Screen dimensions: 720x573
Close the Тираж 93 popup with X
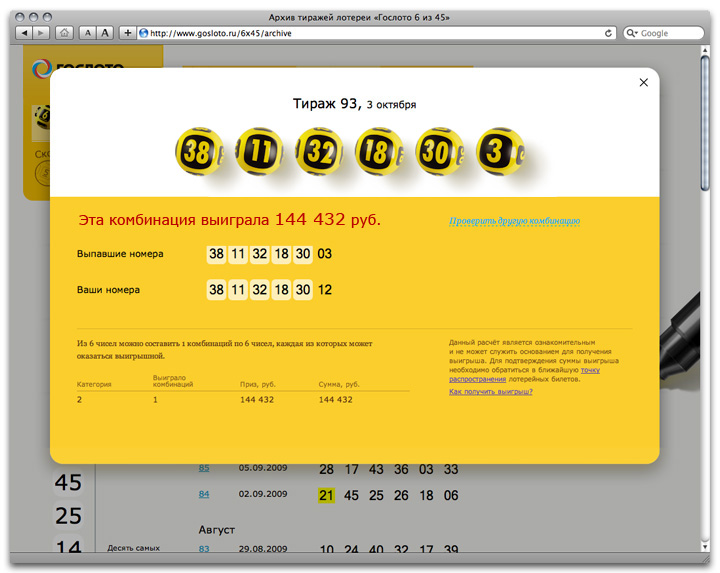(644, 82)
